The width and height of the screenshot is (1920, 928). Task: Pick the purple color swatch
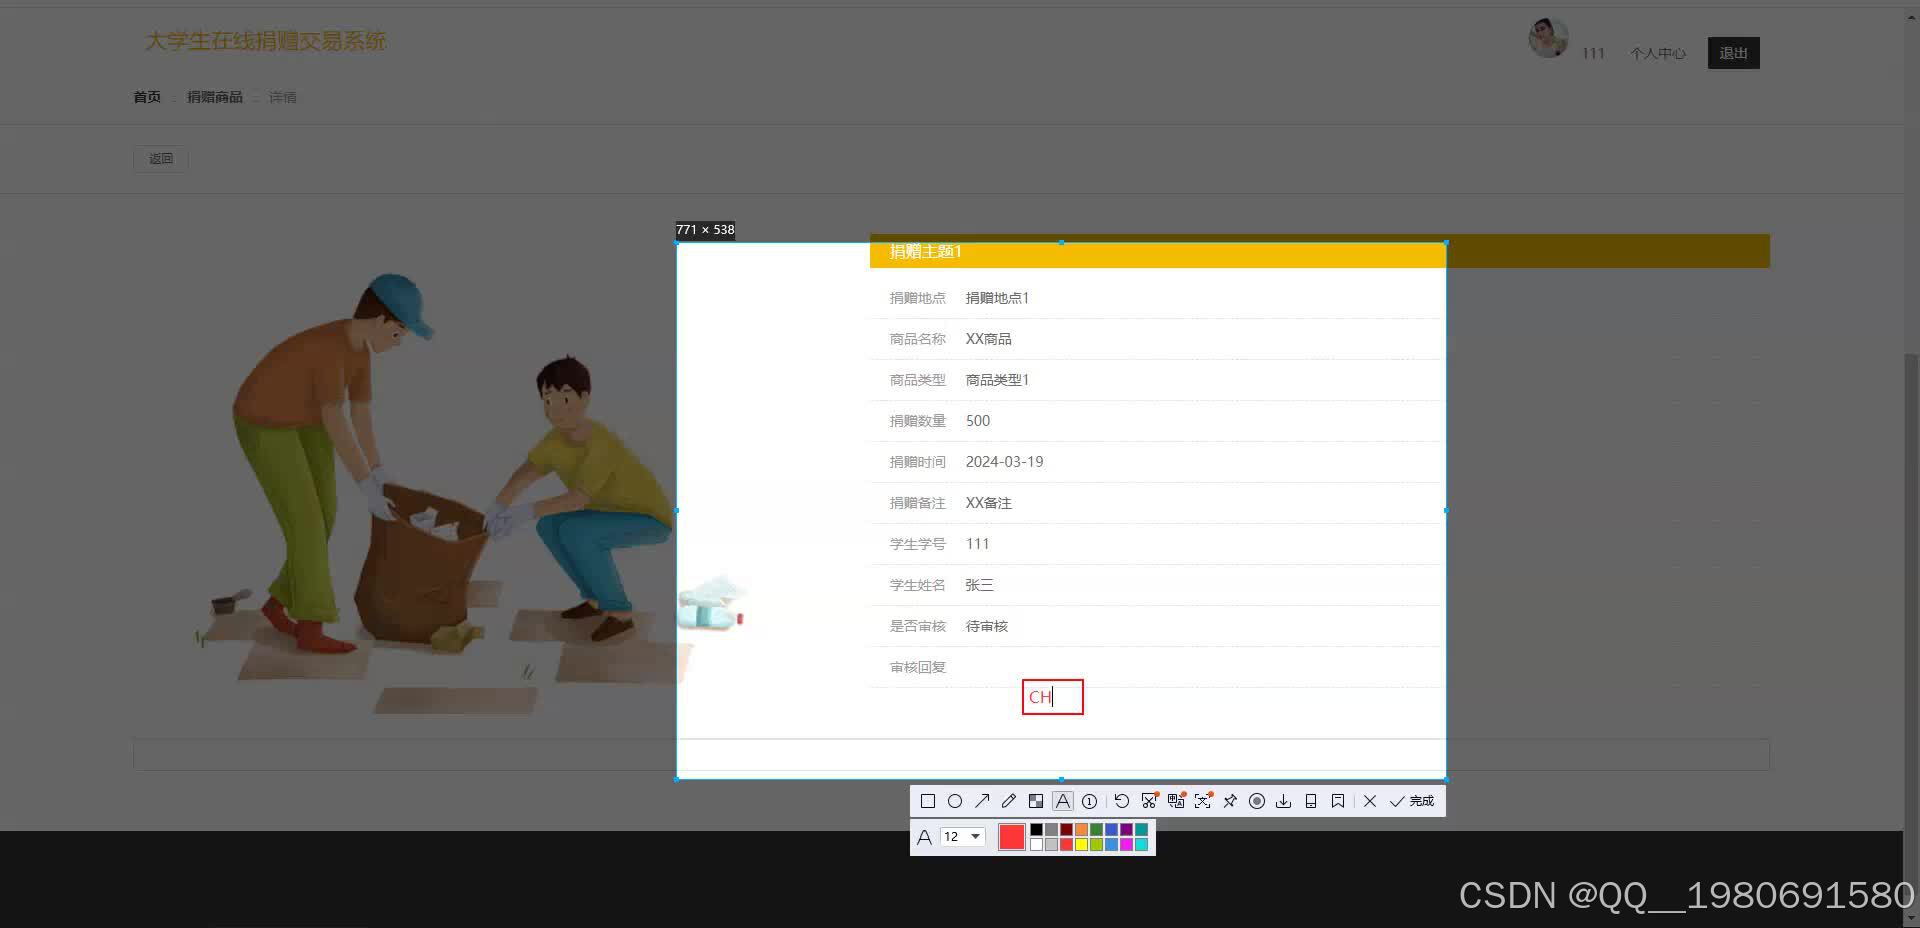tap(1126, 830)
